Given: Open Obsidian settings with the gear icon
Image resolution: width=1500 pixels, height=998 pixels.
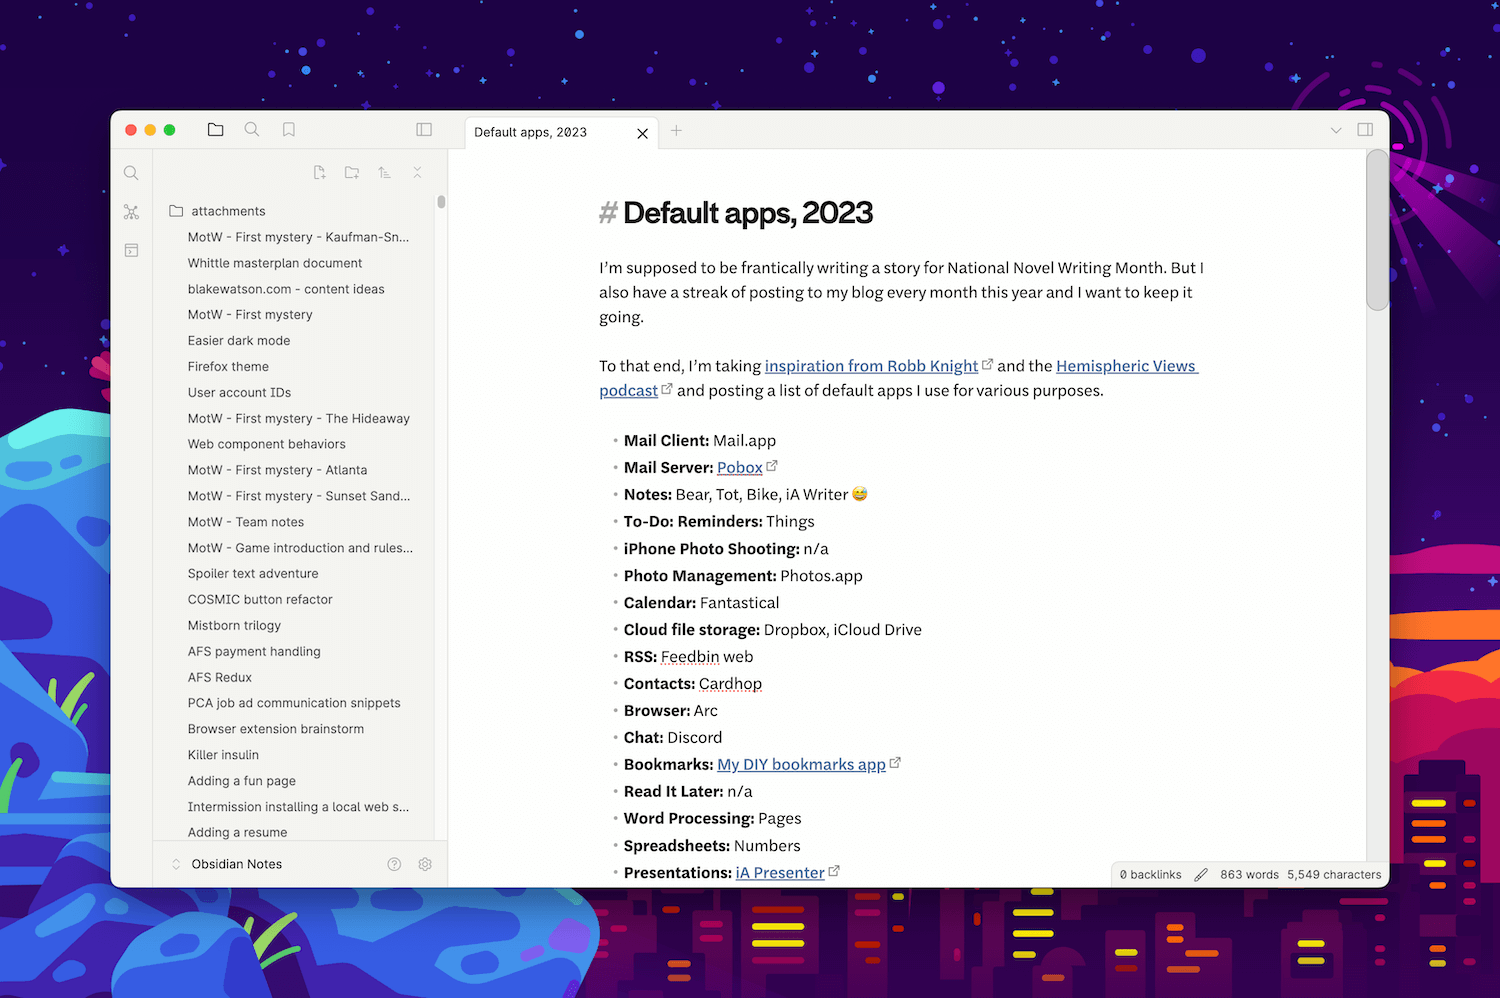Looking at the screenshot, I should (x=425, y=864).
